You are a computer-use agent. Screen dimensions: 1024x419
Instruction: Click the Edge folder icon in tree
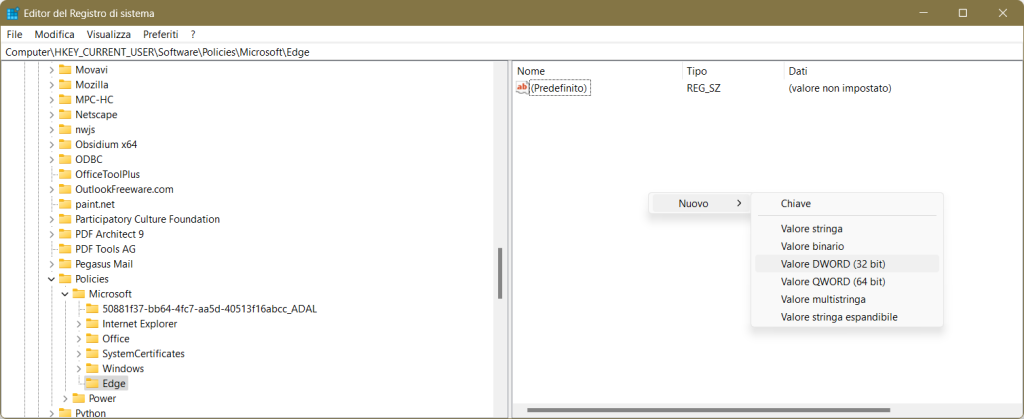pyautogui.click(x=92, y=383)
